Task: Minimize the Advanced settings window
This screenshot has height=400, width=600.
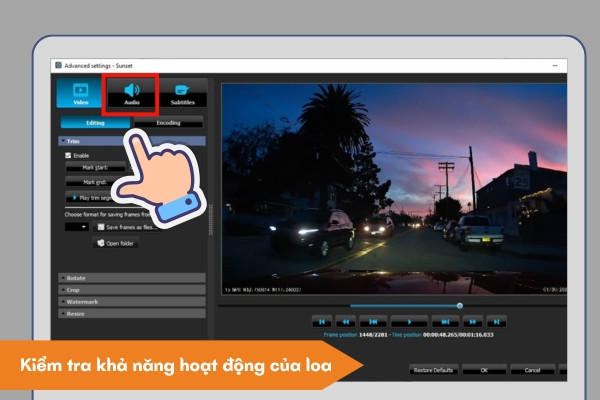Action: click(555, 65)
